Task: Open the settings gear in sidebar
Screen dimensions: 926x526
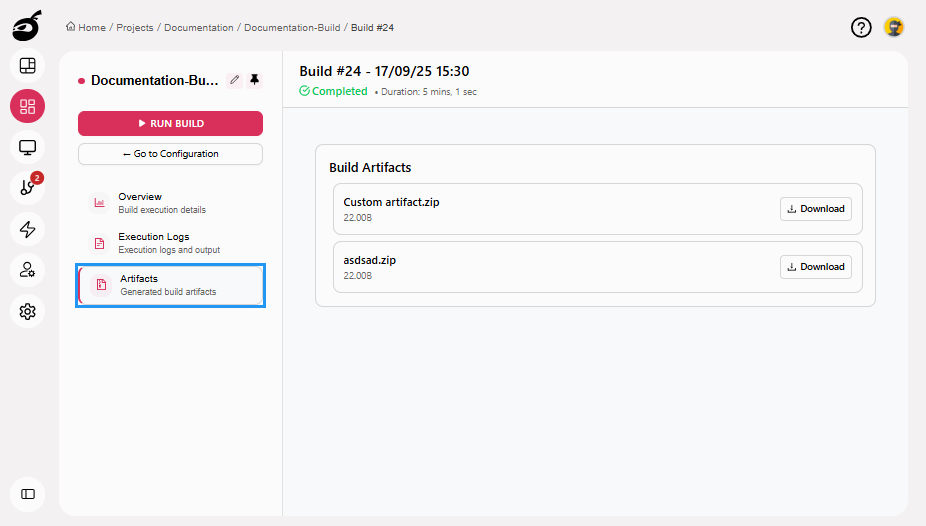Action: pos(27,311)
